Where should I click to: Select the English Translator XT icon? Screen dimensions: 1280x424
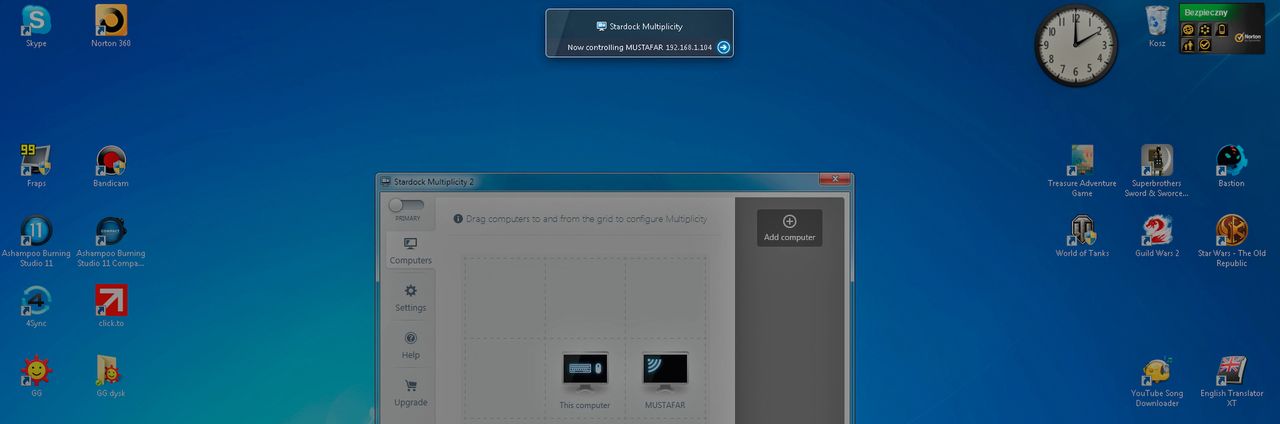click(x=1231, y=381)
